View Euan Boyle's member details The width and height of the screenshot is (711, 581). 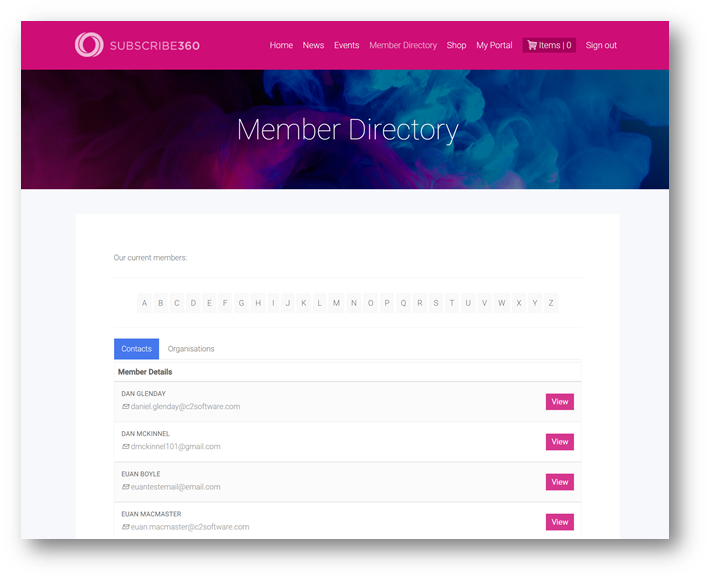[x=560, y=482]
